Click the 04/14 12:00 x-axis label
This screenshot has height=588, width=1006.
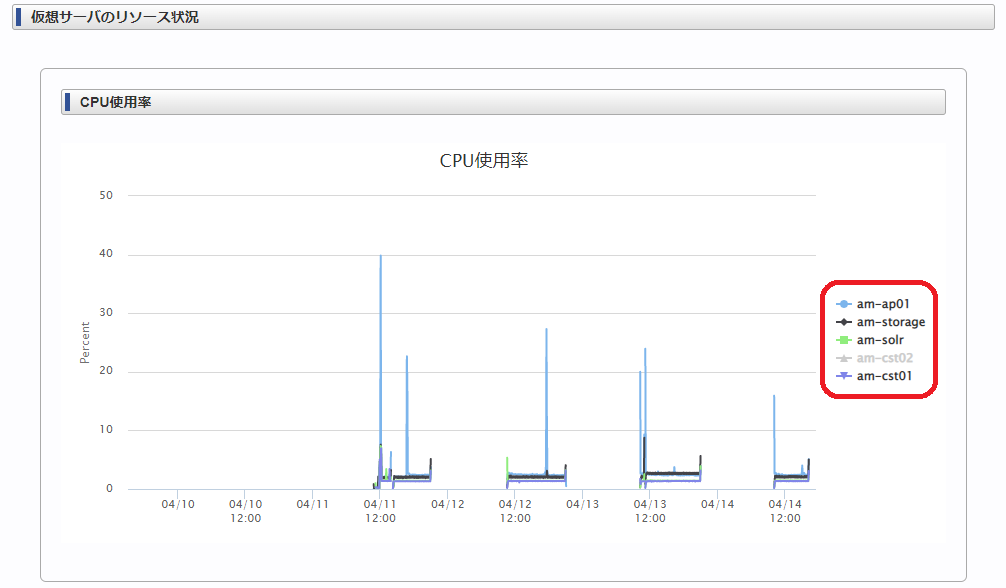[x=785, y=512]
